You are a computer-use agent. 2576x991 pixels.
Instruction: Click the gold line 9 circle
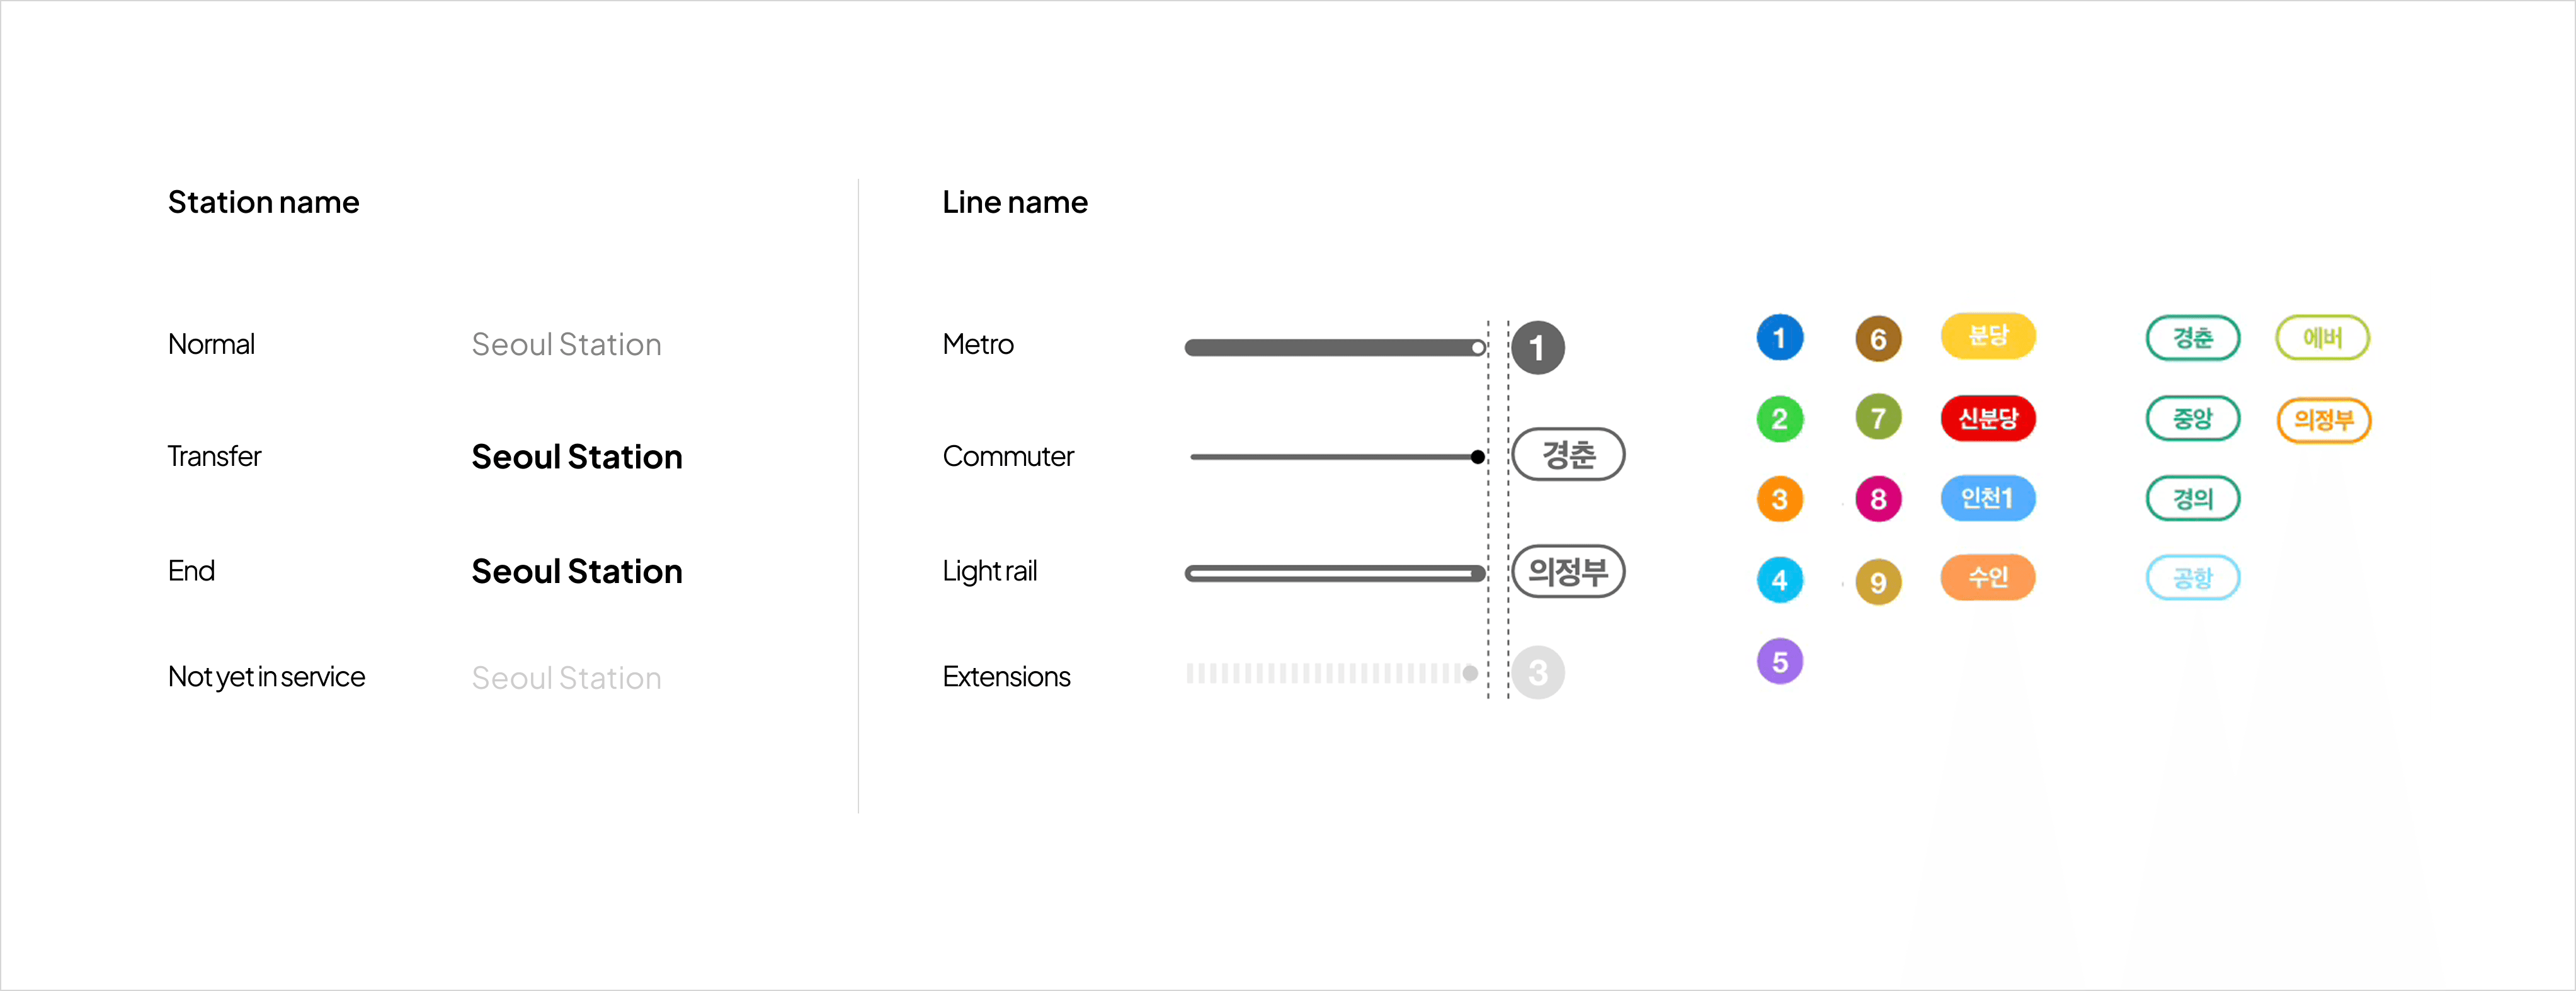coord(1877,582)
